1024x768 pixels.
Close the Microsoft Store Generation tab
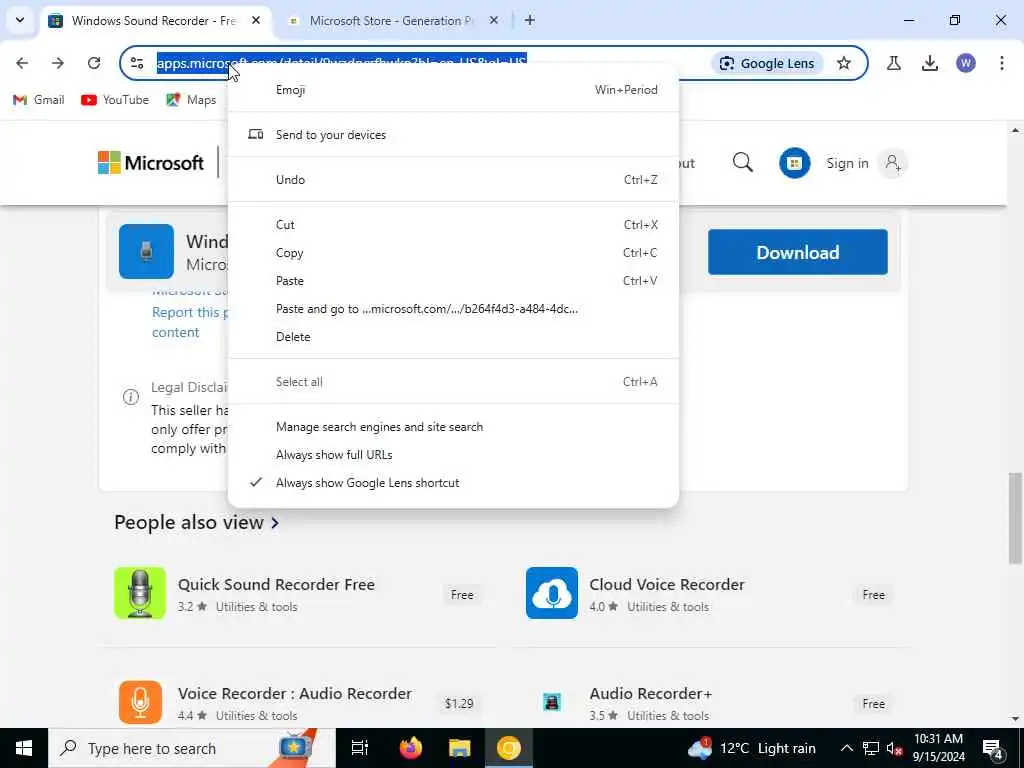point(494,20)
